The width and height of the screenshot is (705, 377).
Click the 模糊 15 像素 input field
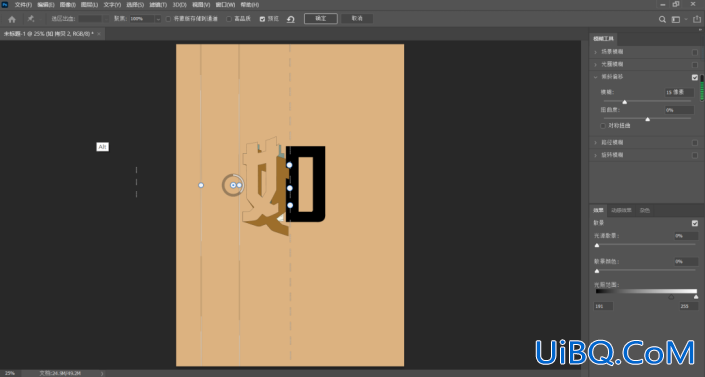(x=679, y=92)
